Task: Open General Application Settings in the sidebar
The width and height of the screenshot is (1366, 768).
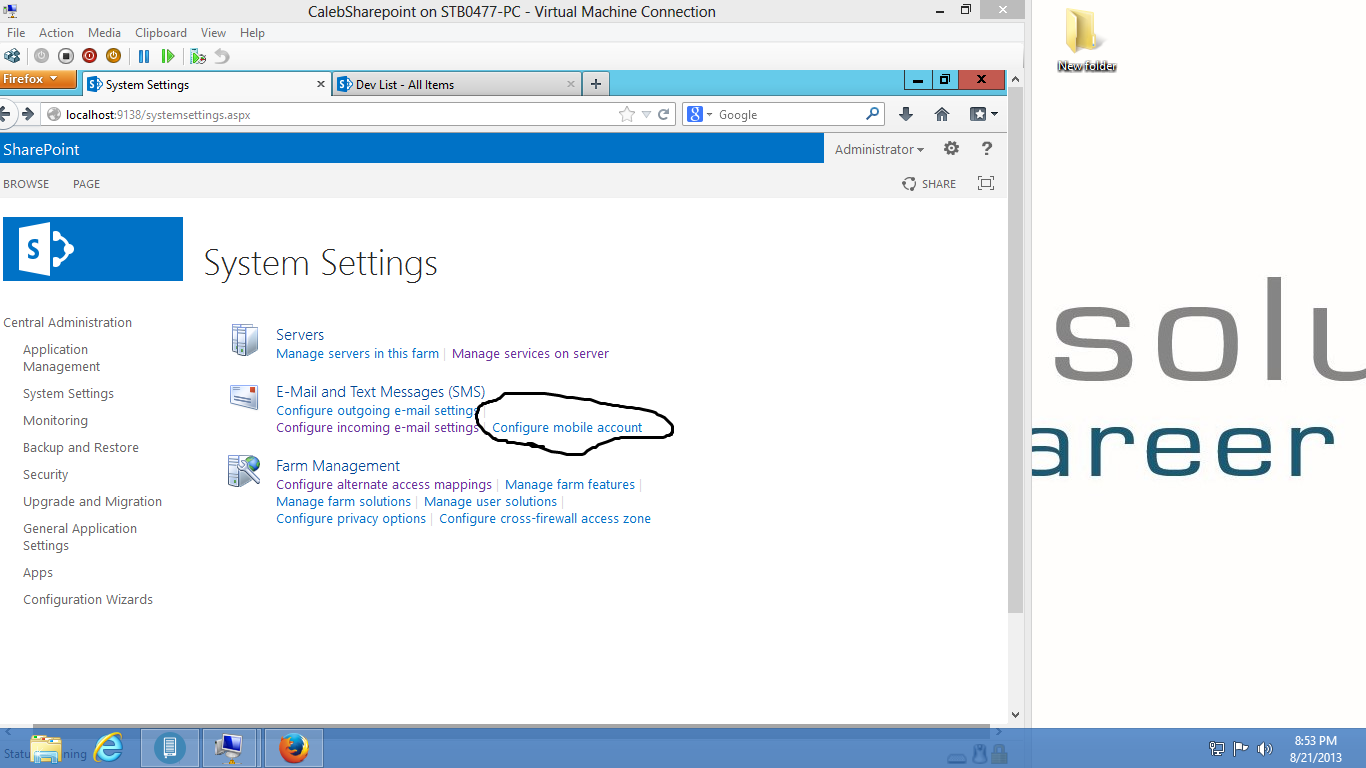Action: pos(80,537)
